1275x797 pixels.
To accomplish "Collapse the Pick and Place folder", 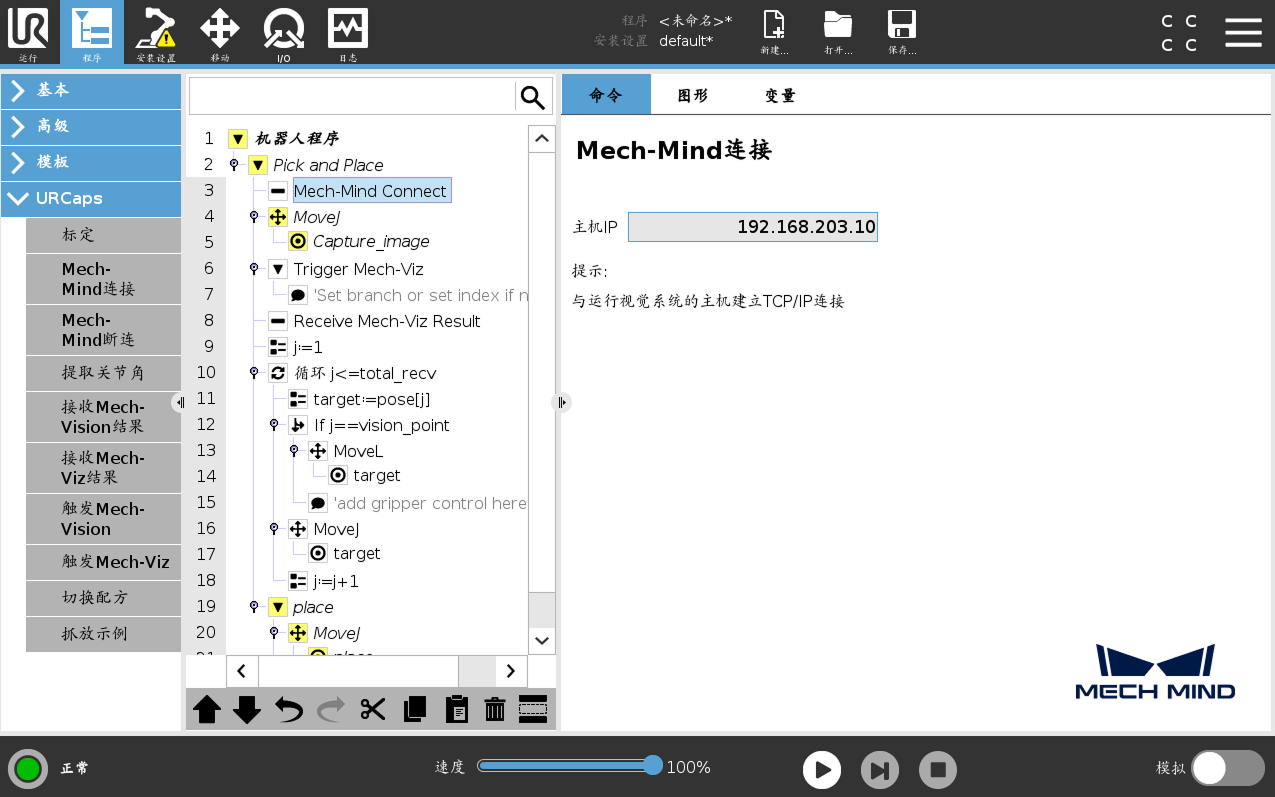I will [x=258, y=165].
